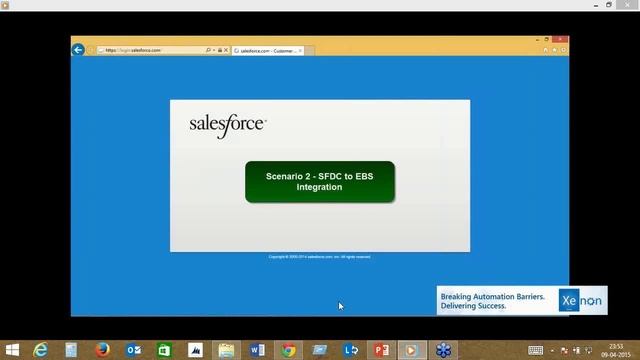The width and height of the screenshot is (640, 360).
Task: Close the Internet Explorer window
Action: (560, 39)
